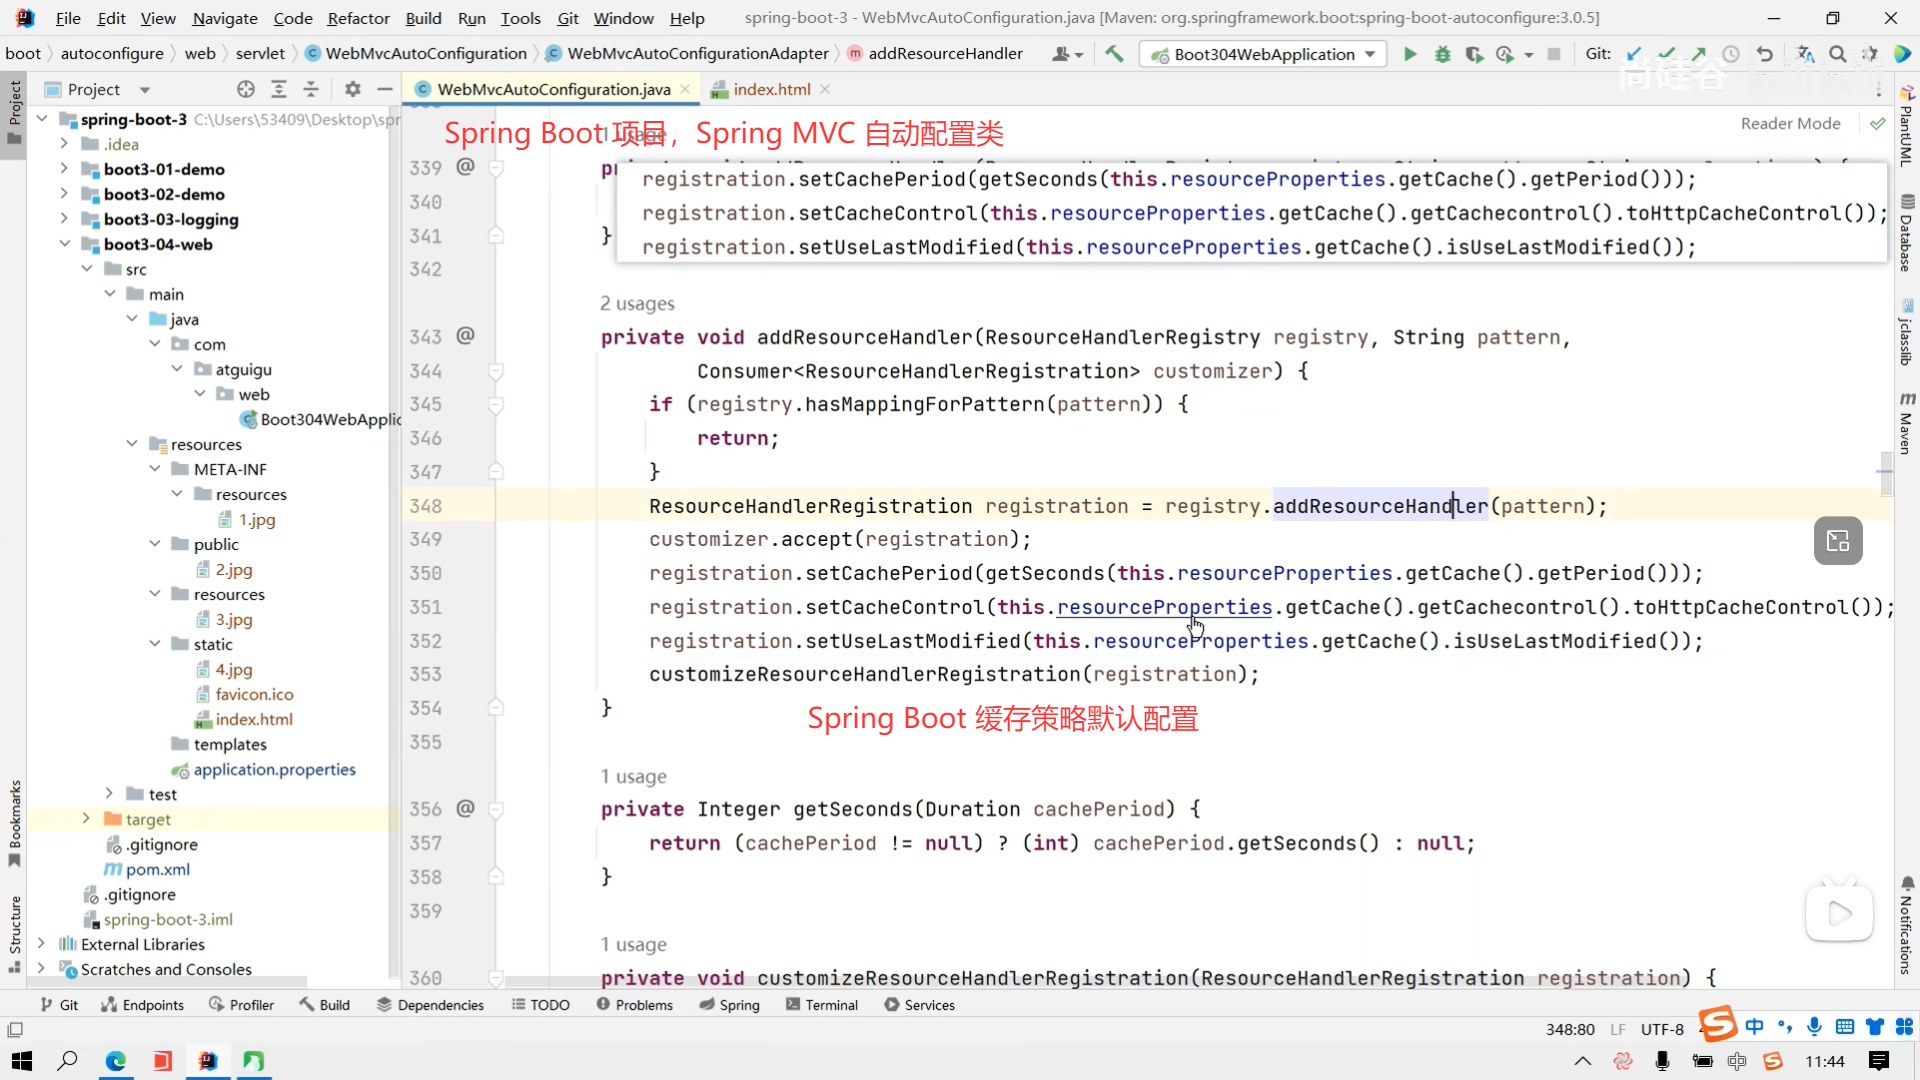This screenshot has height=1080, width=1920.
Task: Start debugging with the bug icon
Action: tap(1442, 54)
